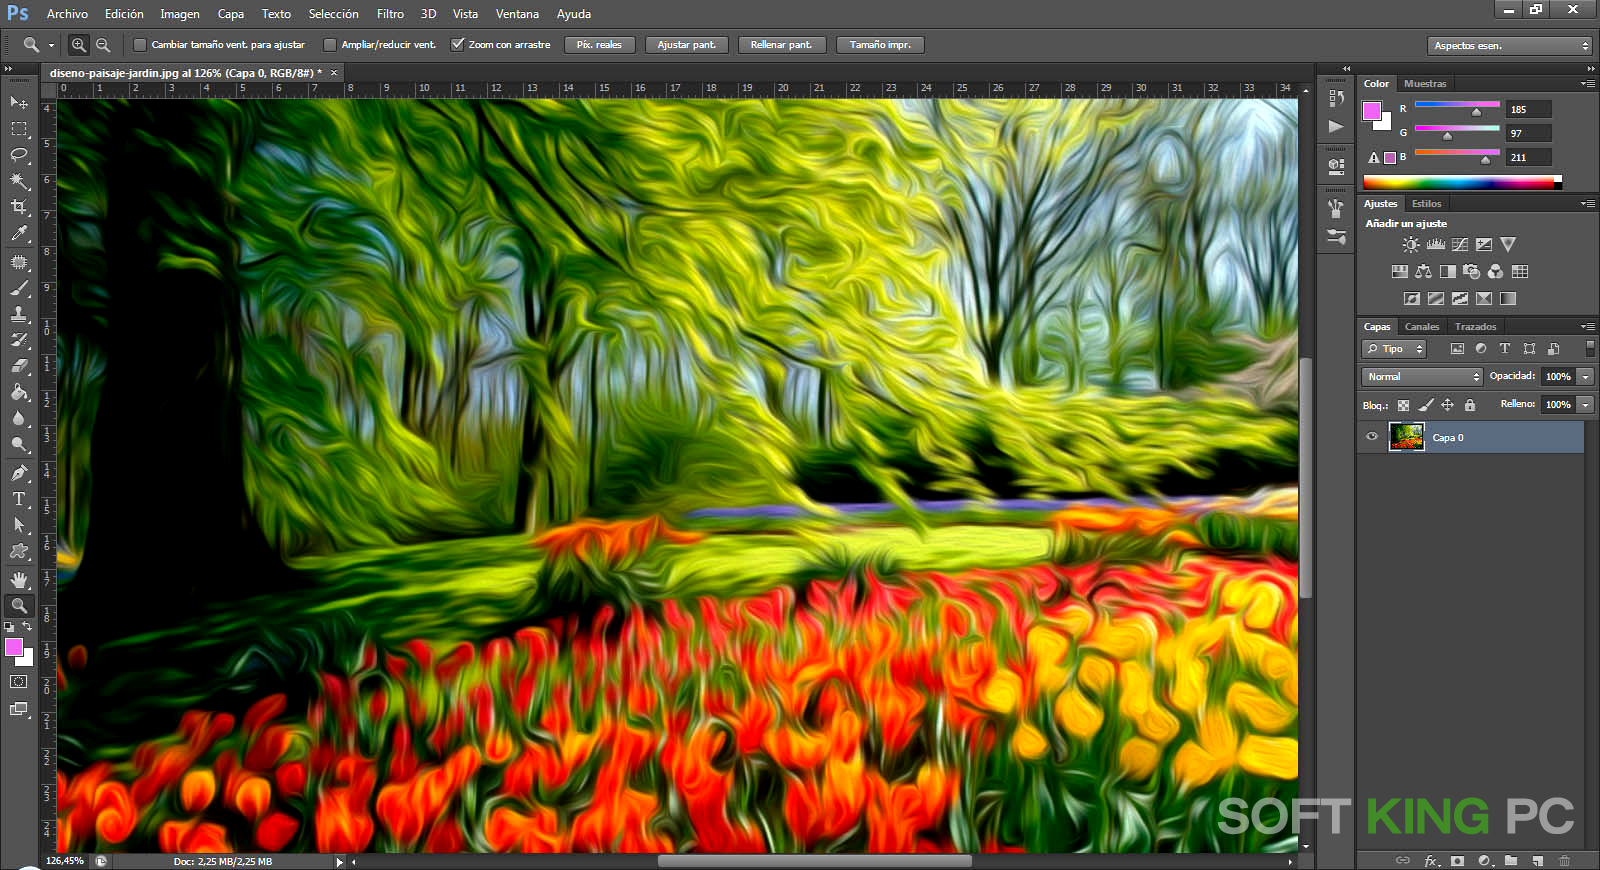Open the Ajustes panel options menu
Viewport: 1600px width, 870px height.
click(x=1587, y=204)
